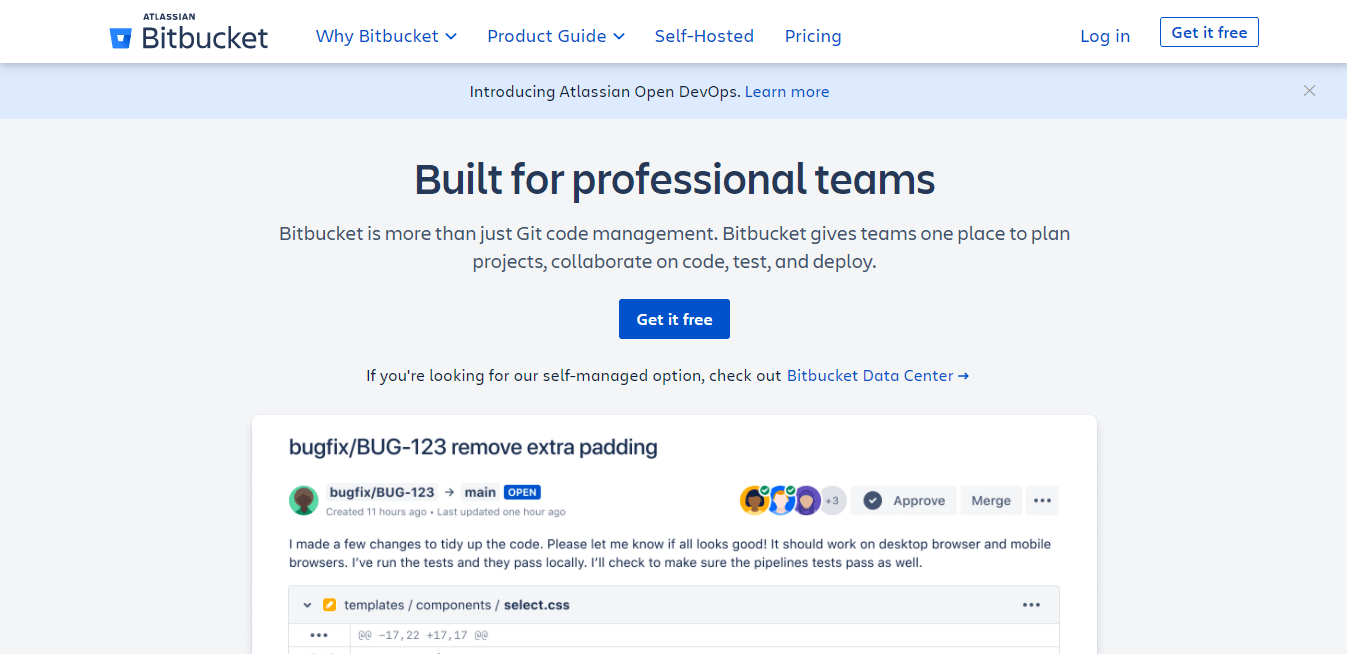The width and height of the screenshot is (1347, 654).
Task: Click the solid blue Get it free button
Action: tap(674, 319)
